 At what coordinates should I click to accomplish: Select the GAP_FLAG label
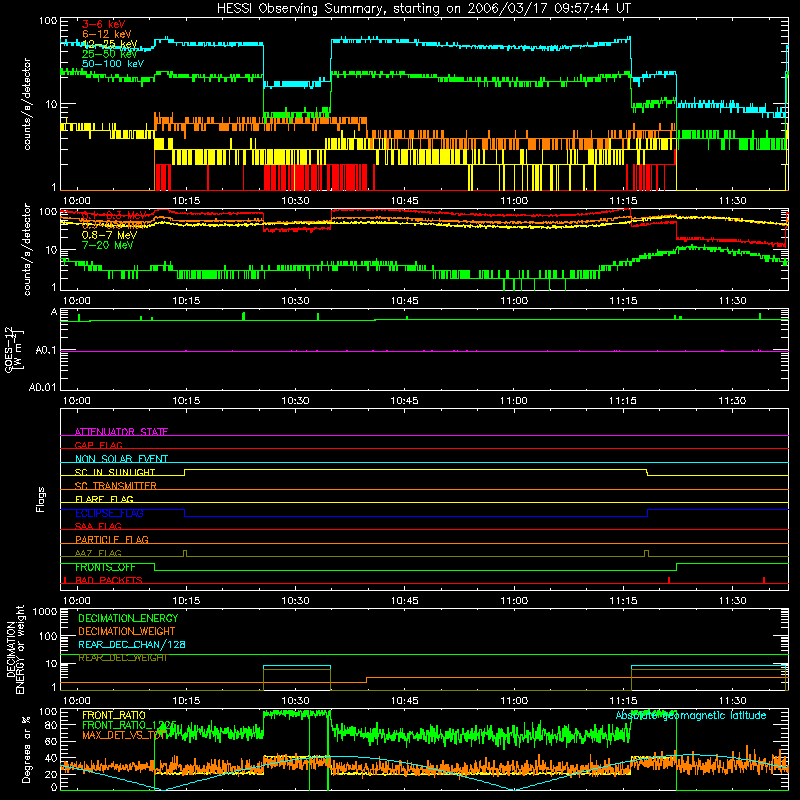pos(98,445)
